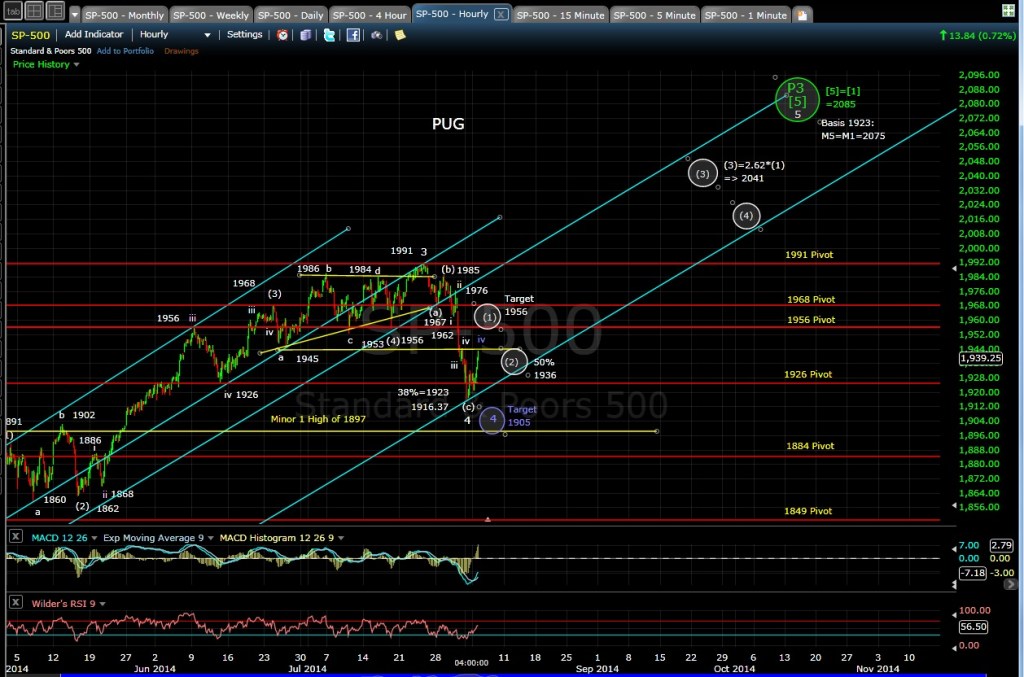Click the 'Sep 2014' date axis label
Viewport: 1024px width, 677px height.
[x=597, y=669]
